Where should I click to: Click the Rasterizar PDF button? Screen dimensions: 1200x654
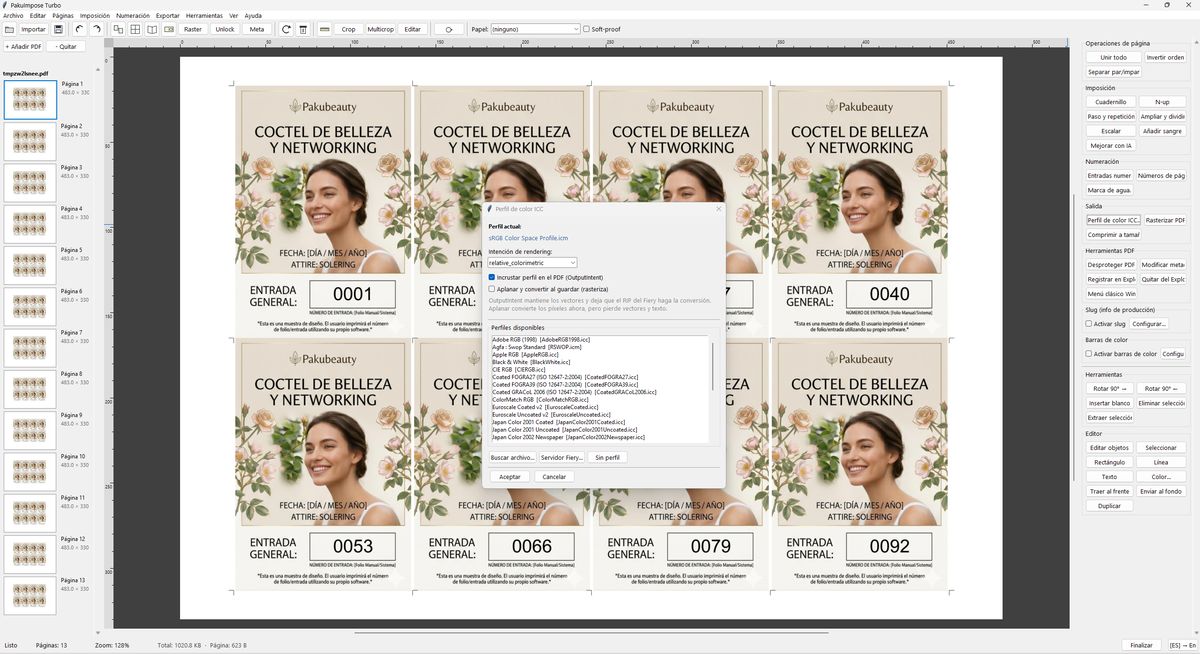pos(1166,220)
